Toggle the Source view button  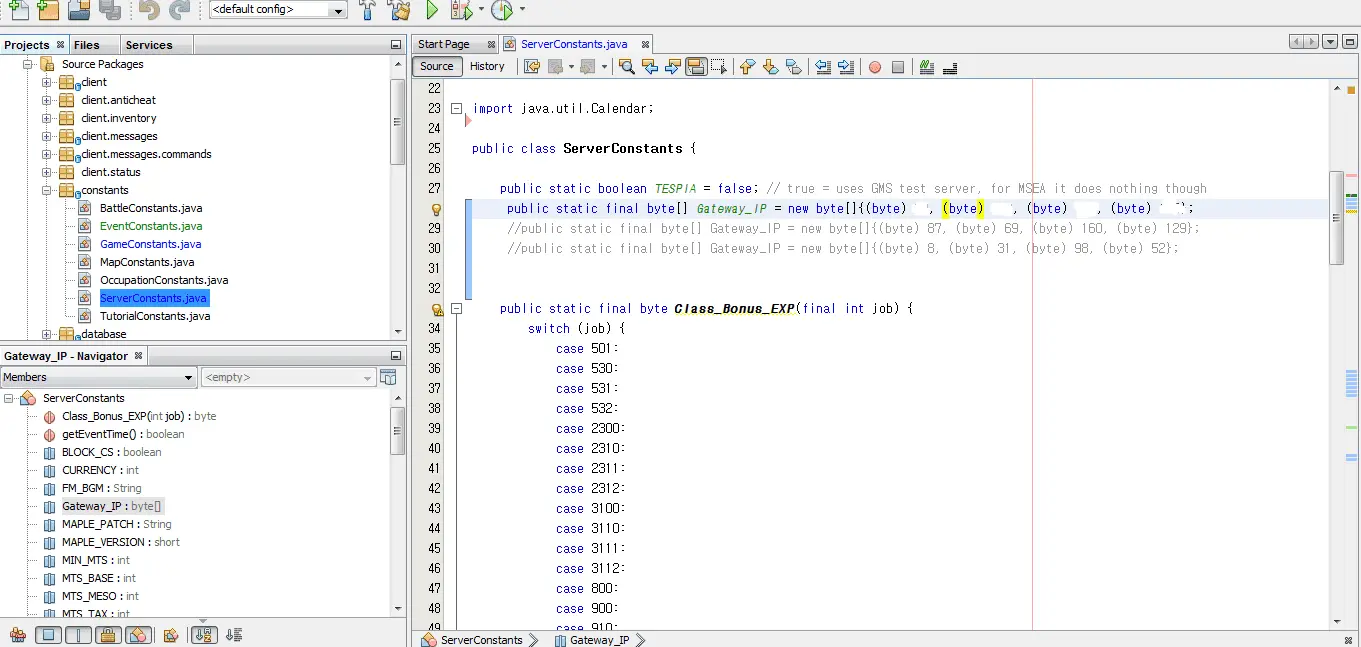coord(437,66)
